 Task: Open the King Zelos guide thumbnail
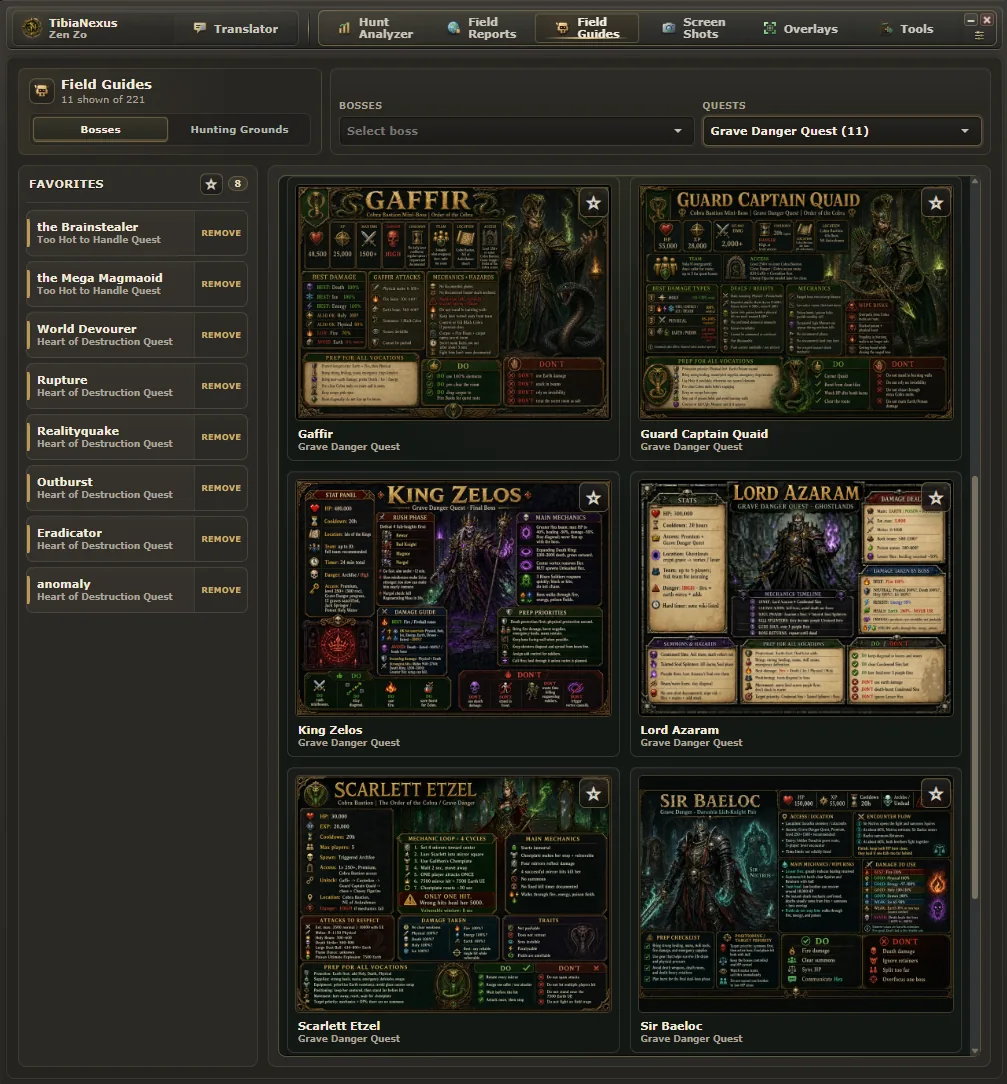[453, 598]
